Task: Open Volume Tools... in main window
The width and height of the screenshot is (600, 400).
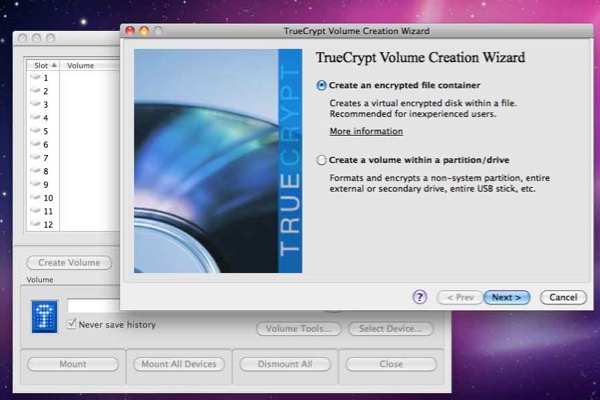Action: tap(299, 329)
